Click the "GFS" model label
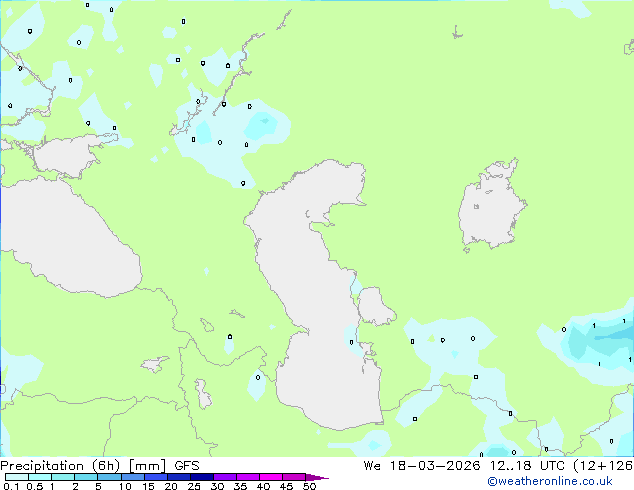Screen dimensions: 634x490 click(x=186, y=466)
